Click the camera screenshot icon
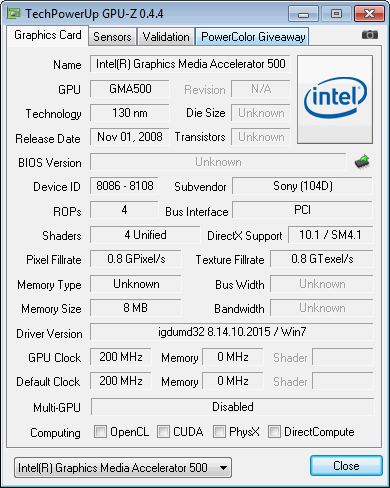This screenshot has height=488, width=390. 370,35
